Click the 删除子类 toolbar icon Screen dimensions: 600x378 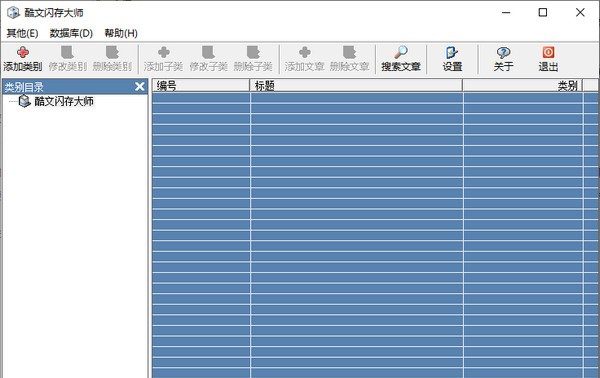pos(253,52)
